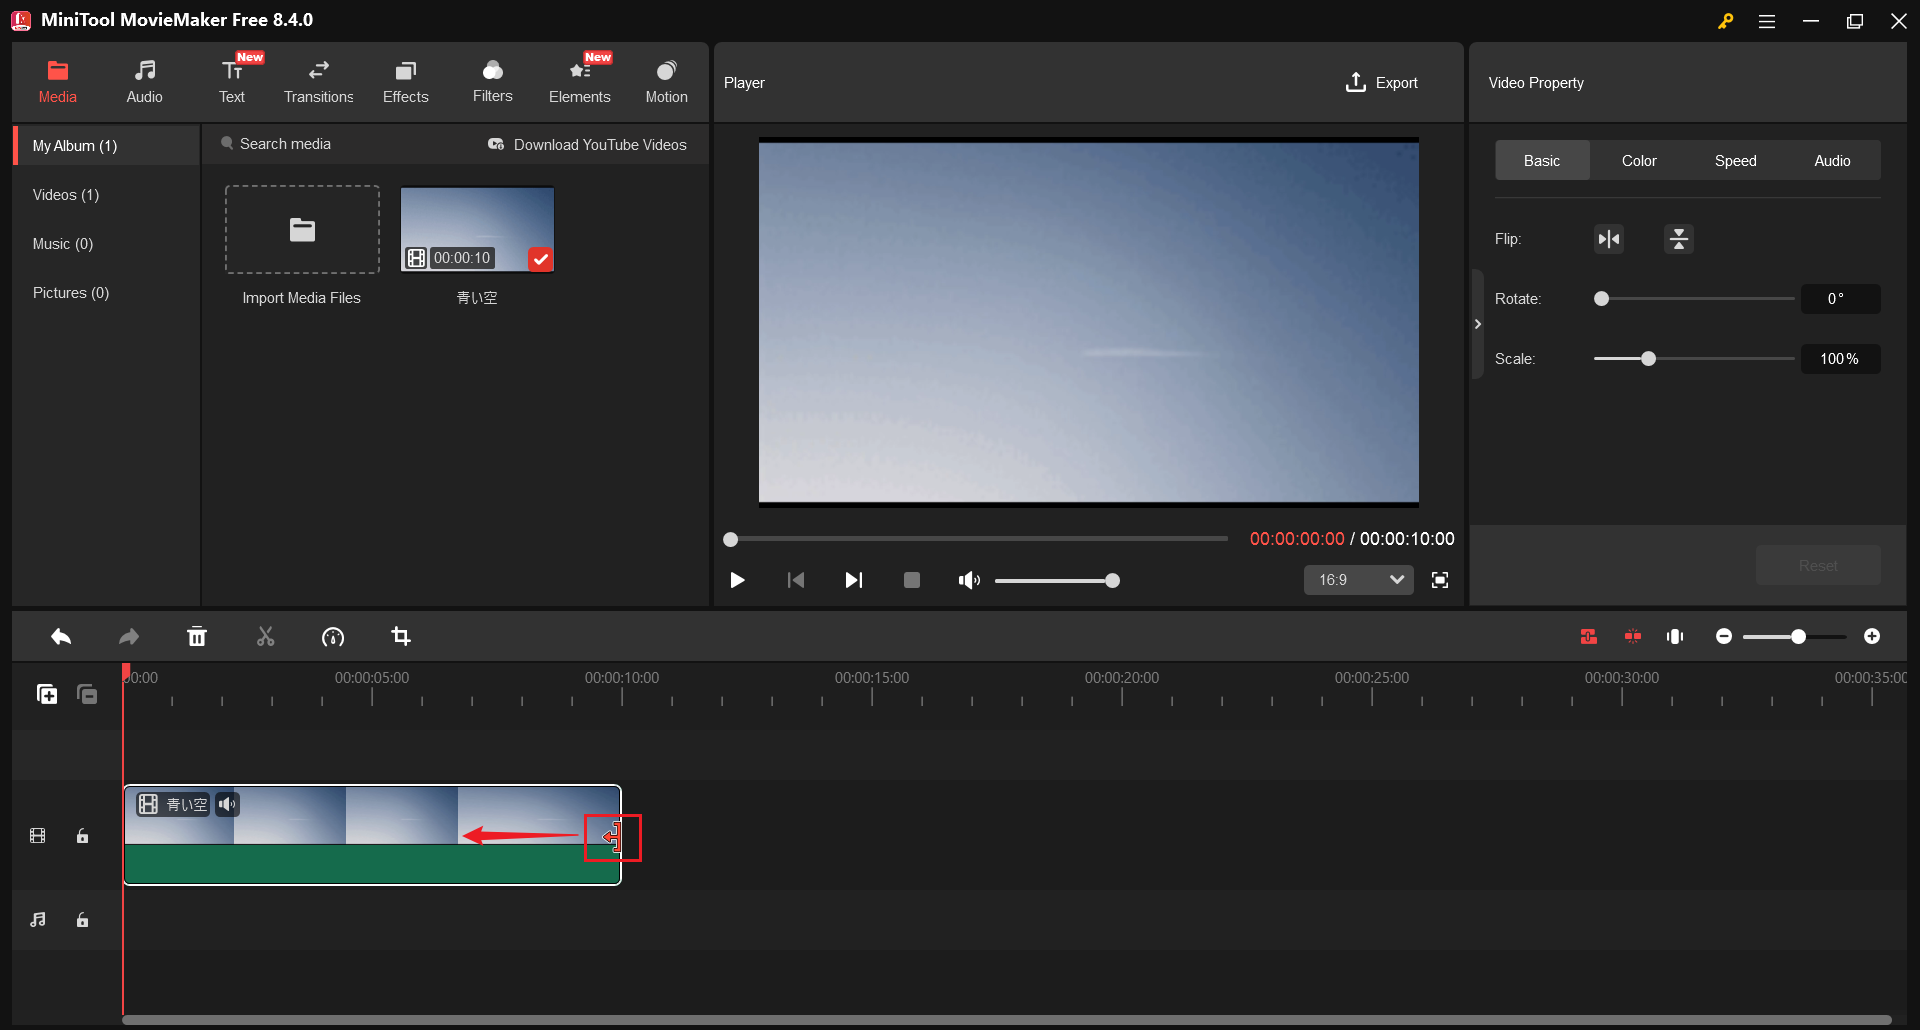
Task: Select the Crop tool above the timeline
Action: click(400, 637)
